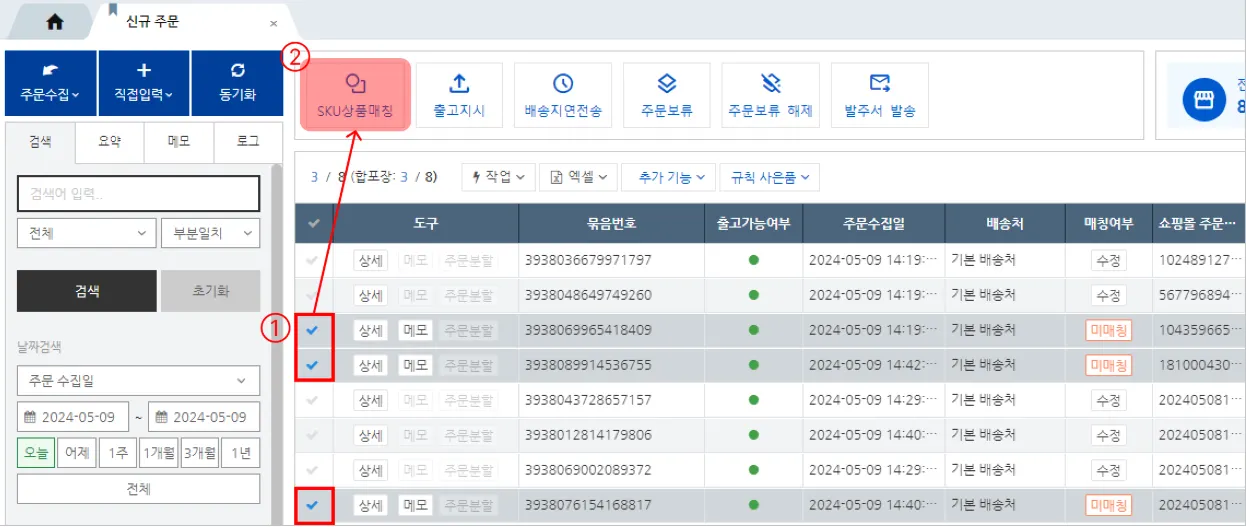Click 수정 for order 3938043728657157
Image resolution: width=1246 pixels, height=527 pixels.
[x=1109, y=400]
